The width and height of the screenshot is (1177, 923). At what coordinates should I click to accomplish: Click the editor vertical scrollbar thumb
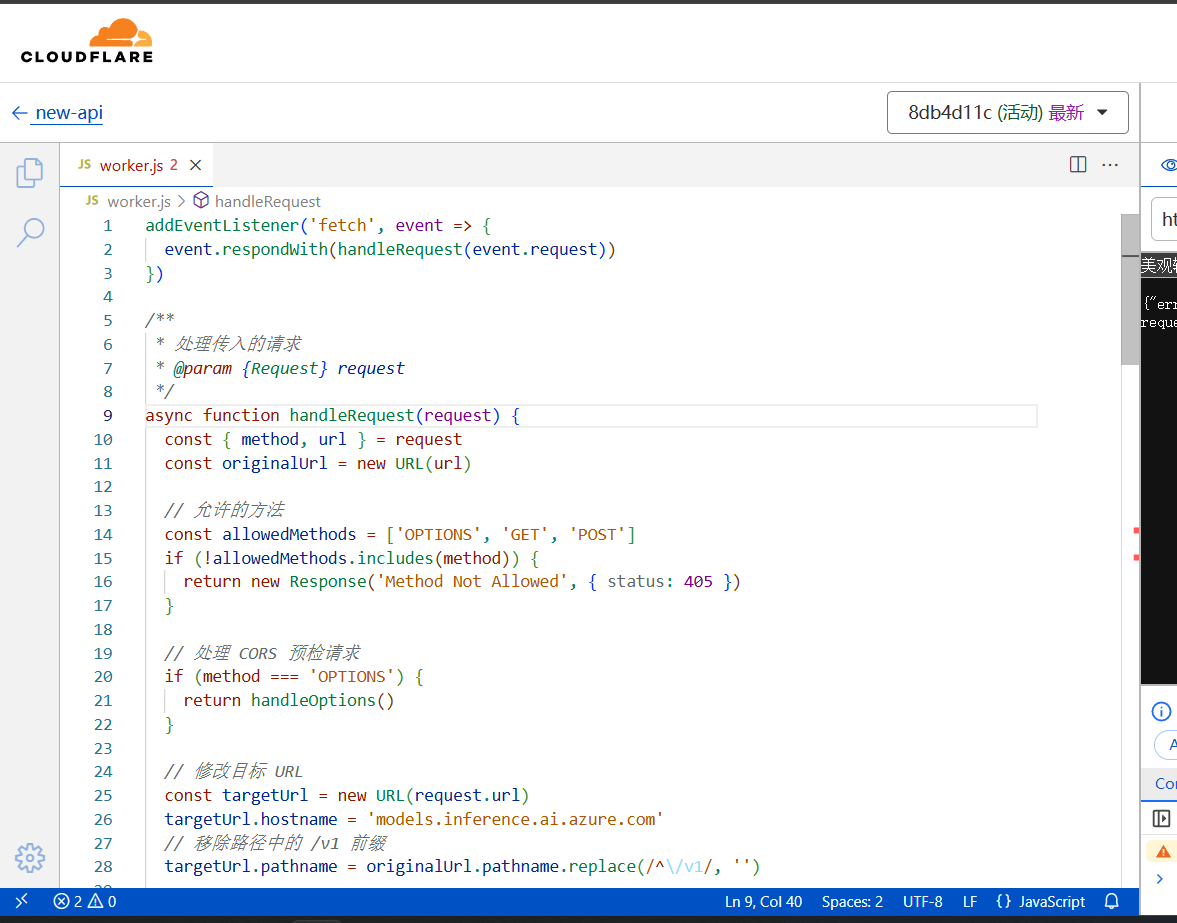(x=1130, y=290)
